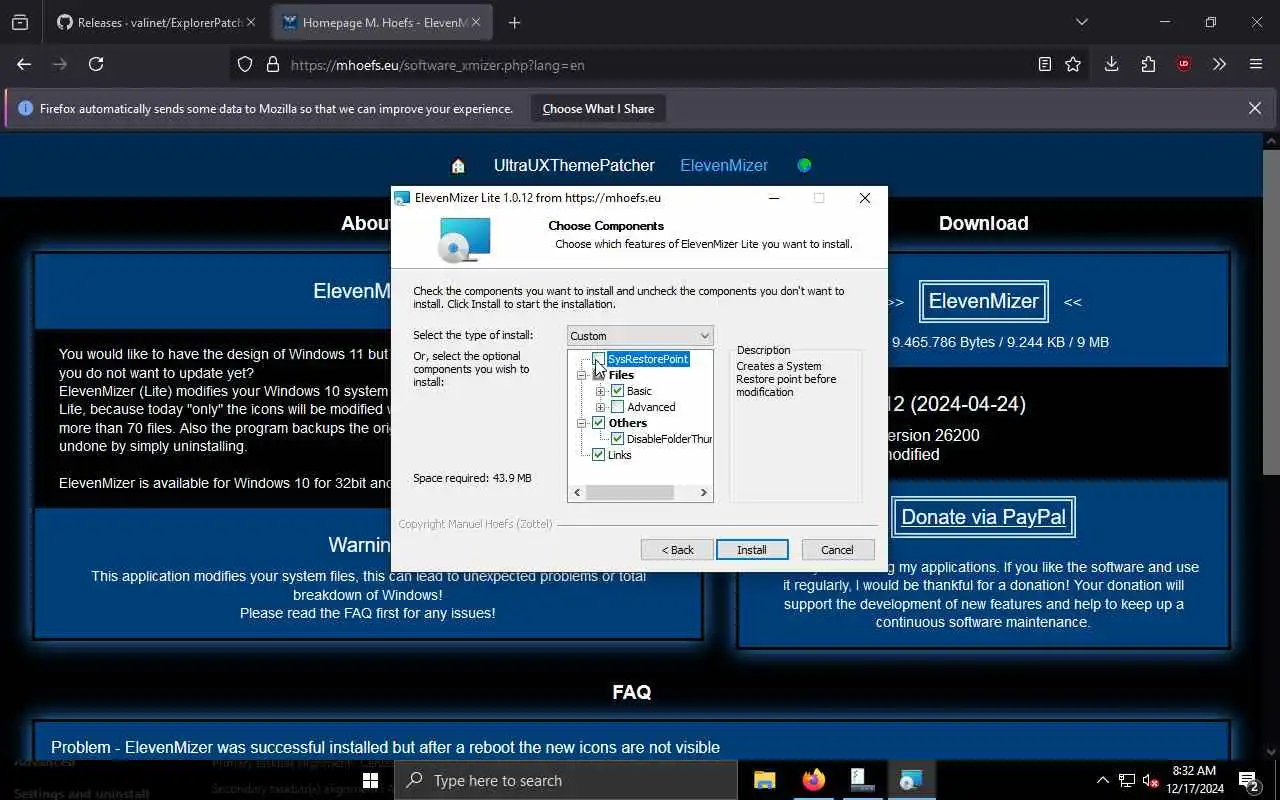Toggle reader view icon

(1045, 64)
